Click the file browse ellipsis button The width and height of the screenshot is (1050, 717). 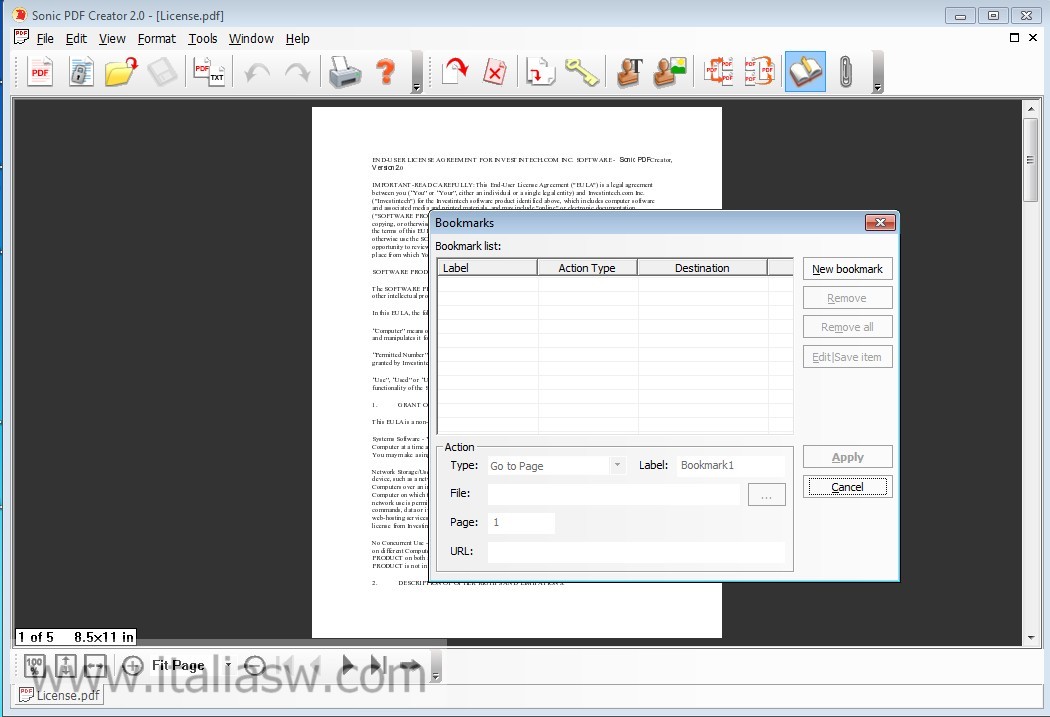tap(766, 495)
